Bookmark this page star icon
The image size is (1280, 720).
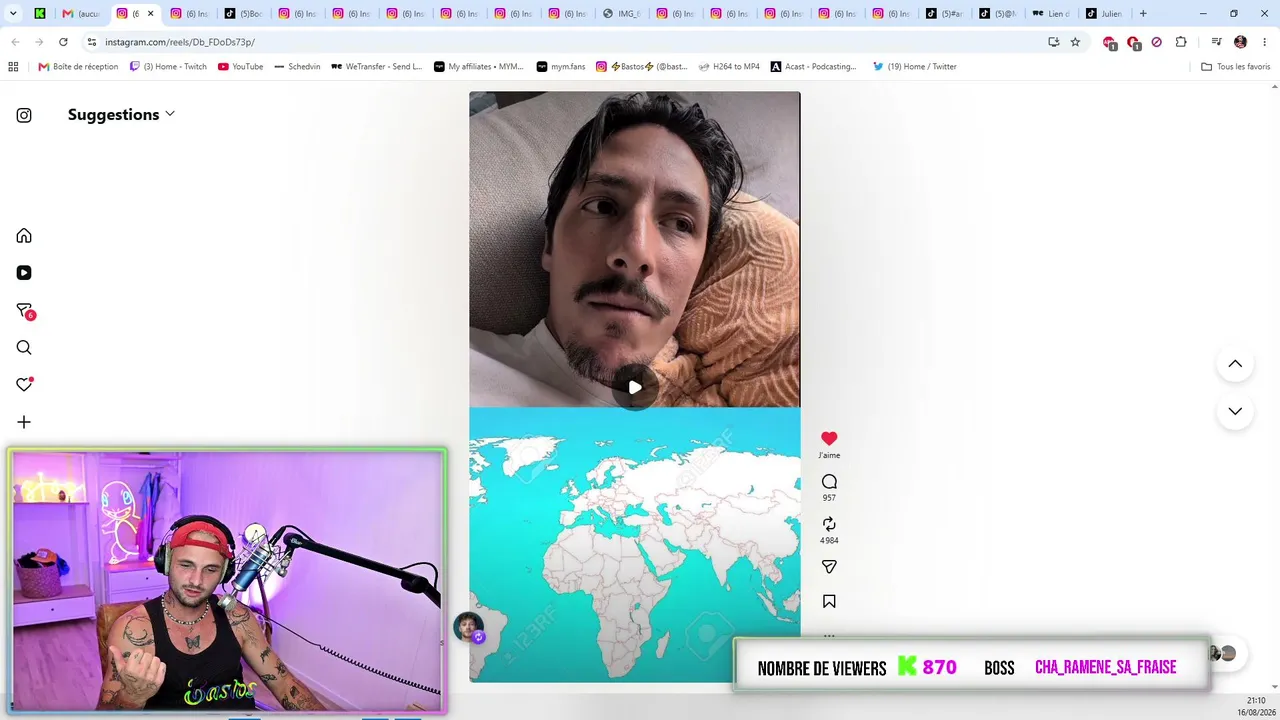coord(1075,42)
